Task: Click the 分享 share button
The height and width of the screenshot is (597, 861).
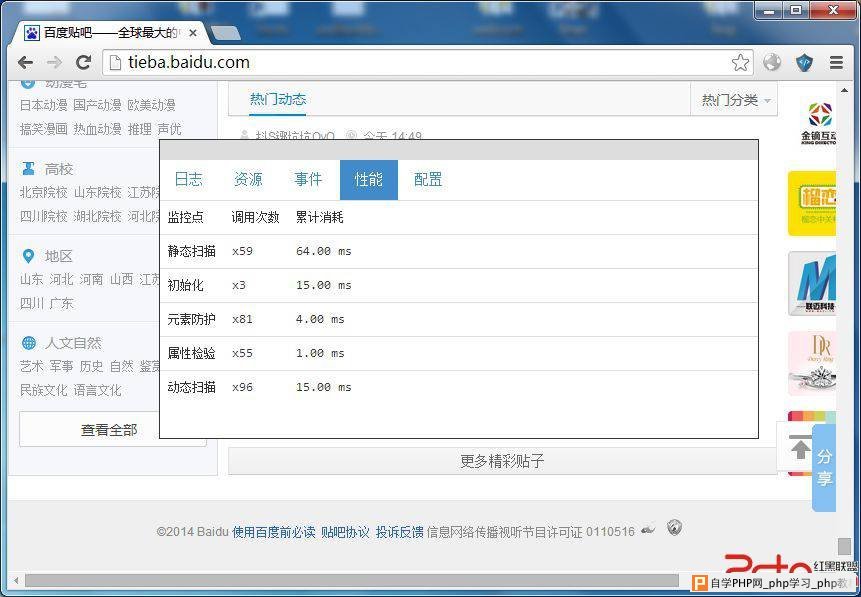Action: tap(824, 467)
